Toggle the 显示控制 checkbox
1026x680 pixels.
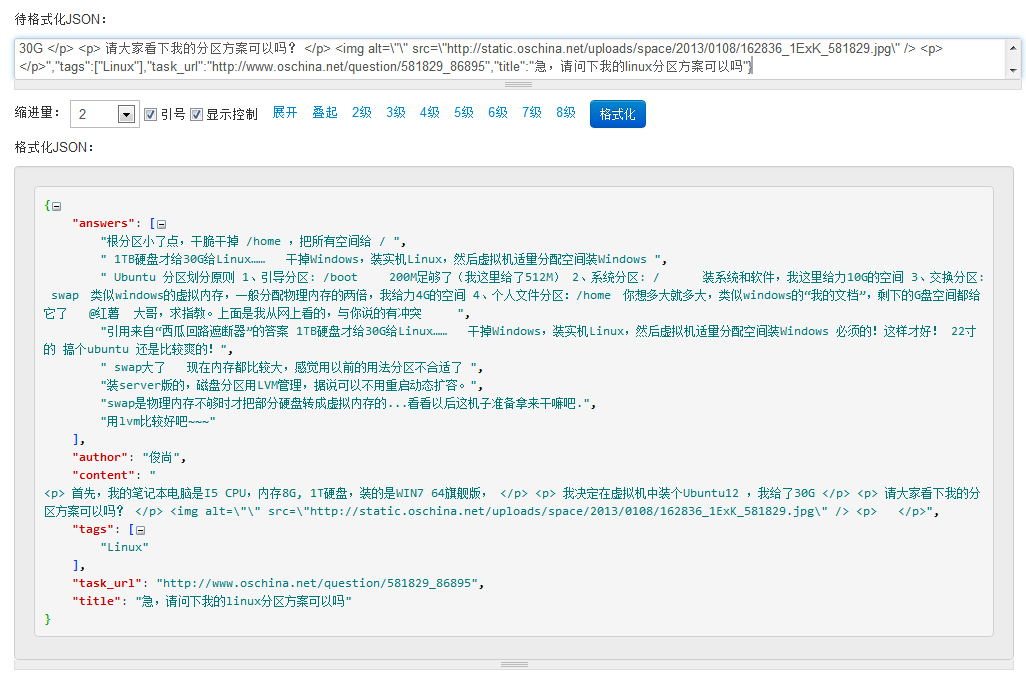tap(197, 114)
